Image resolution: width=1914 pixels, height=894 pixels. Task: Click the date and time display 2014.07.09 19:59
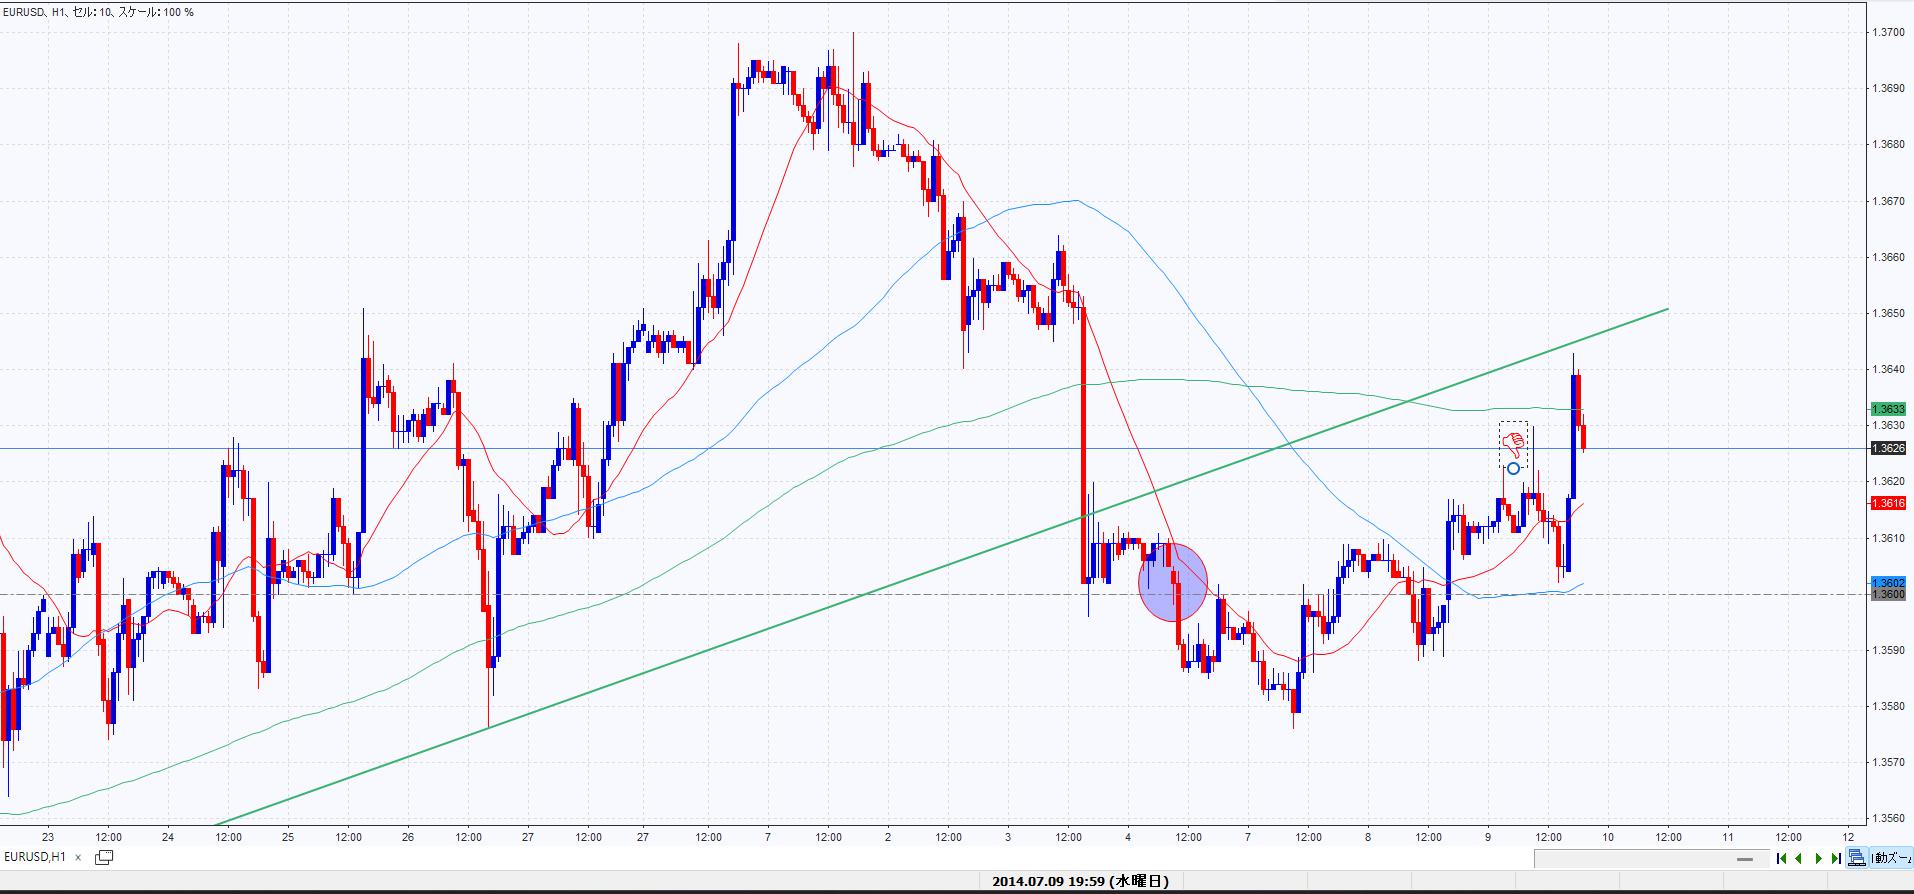pos(1080,881)
